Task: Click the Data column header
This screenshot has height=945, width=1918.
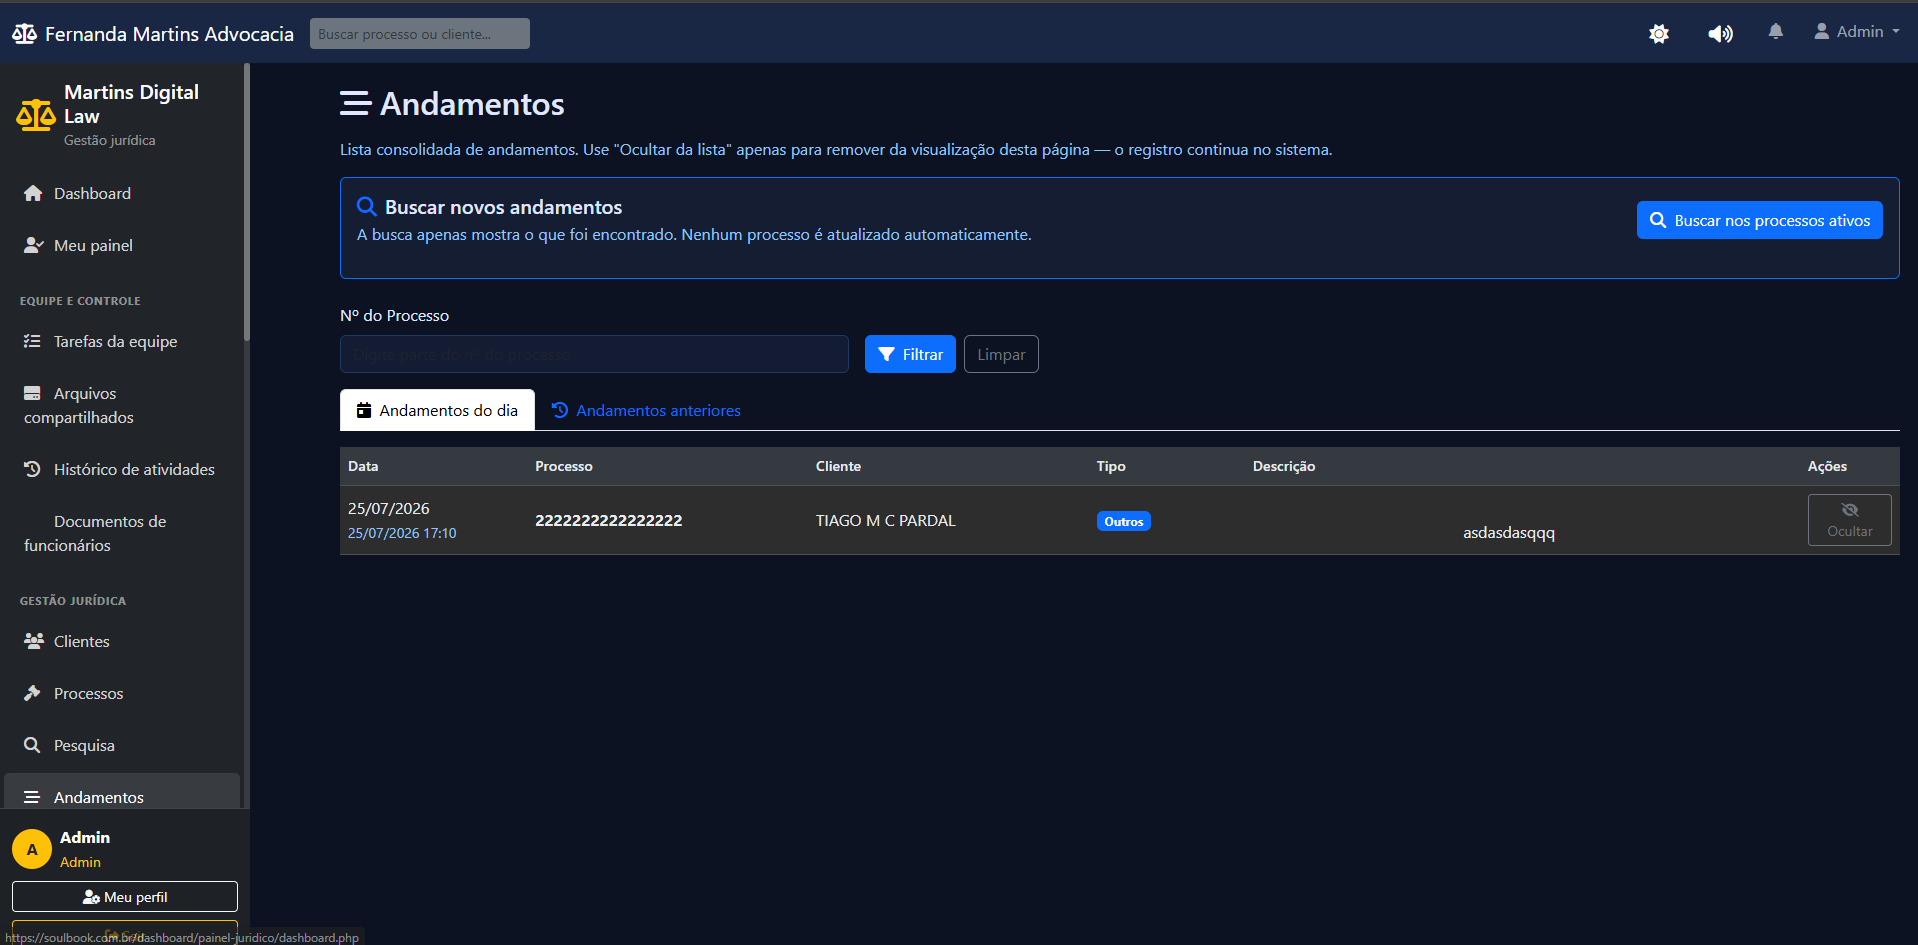Action: click(x=363, y=466)
